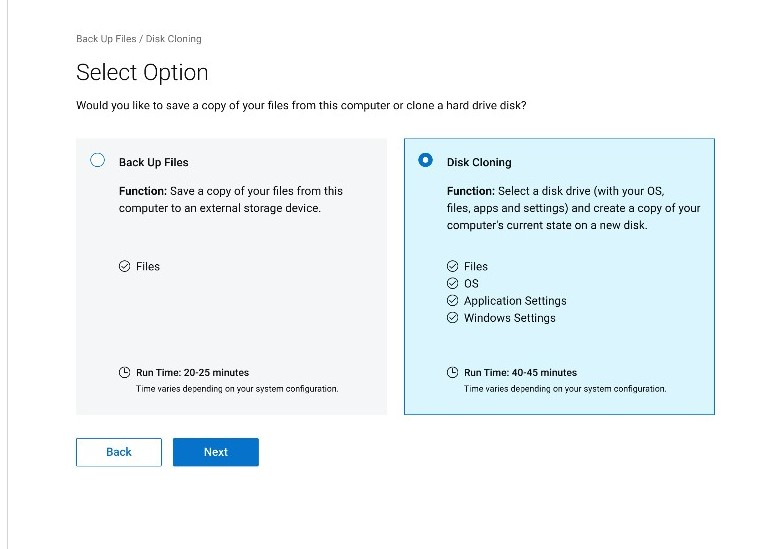Screen dimensions: 772x549
Task: Select the Back Up Files radio button
Action: coord(97,160)
